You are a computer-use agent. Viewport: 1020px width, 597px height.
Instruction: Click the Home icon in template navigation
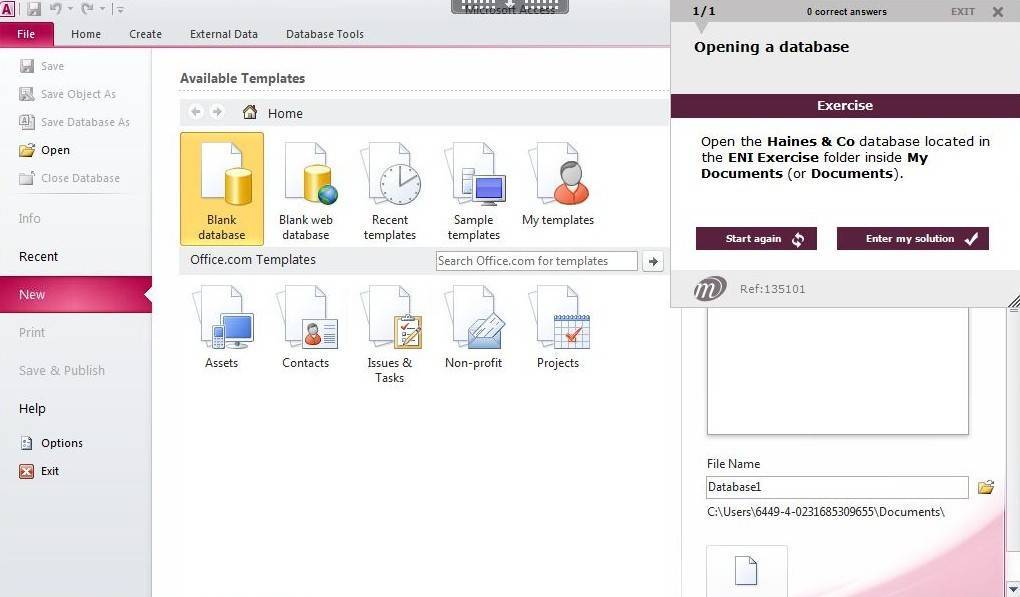pyautogui.click(x=250, y=113)
